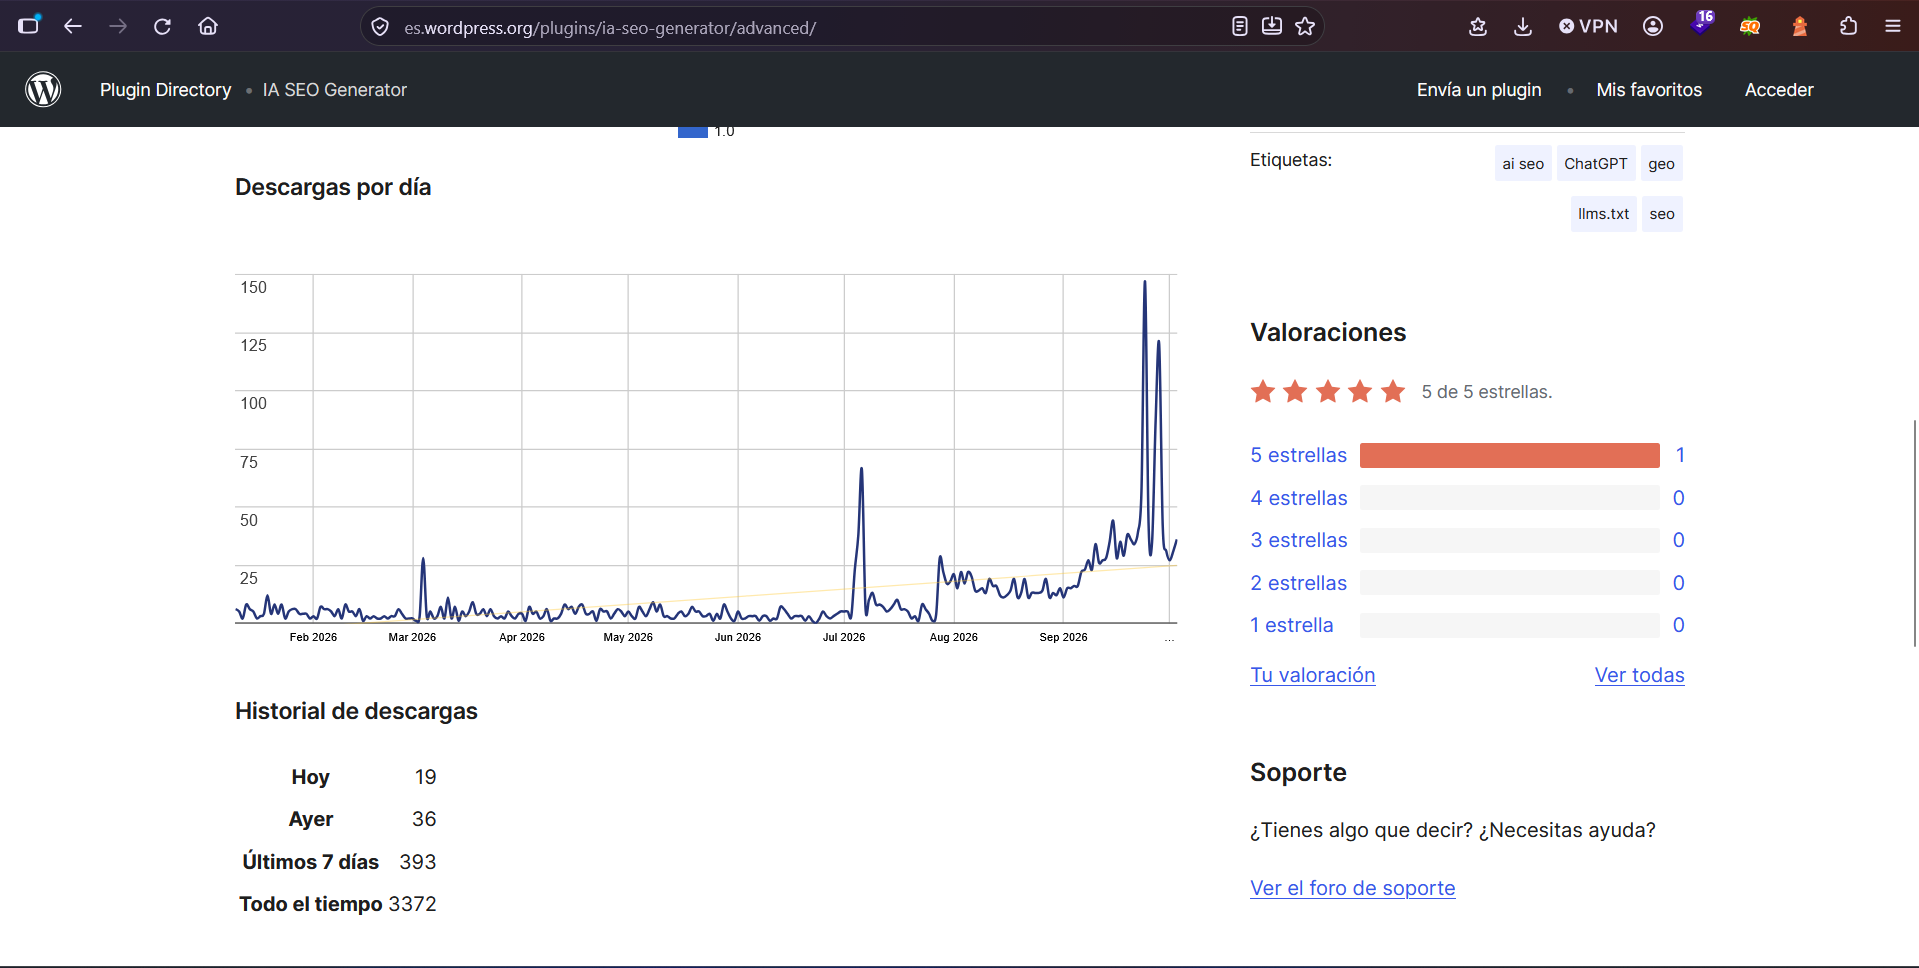This screenshot has width=1919, height=968.
Task: Click Ver todas reviews link
Action: [x=1639, y=675]
